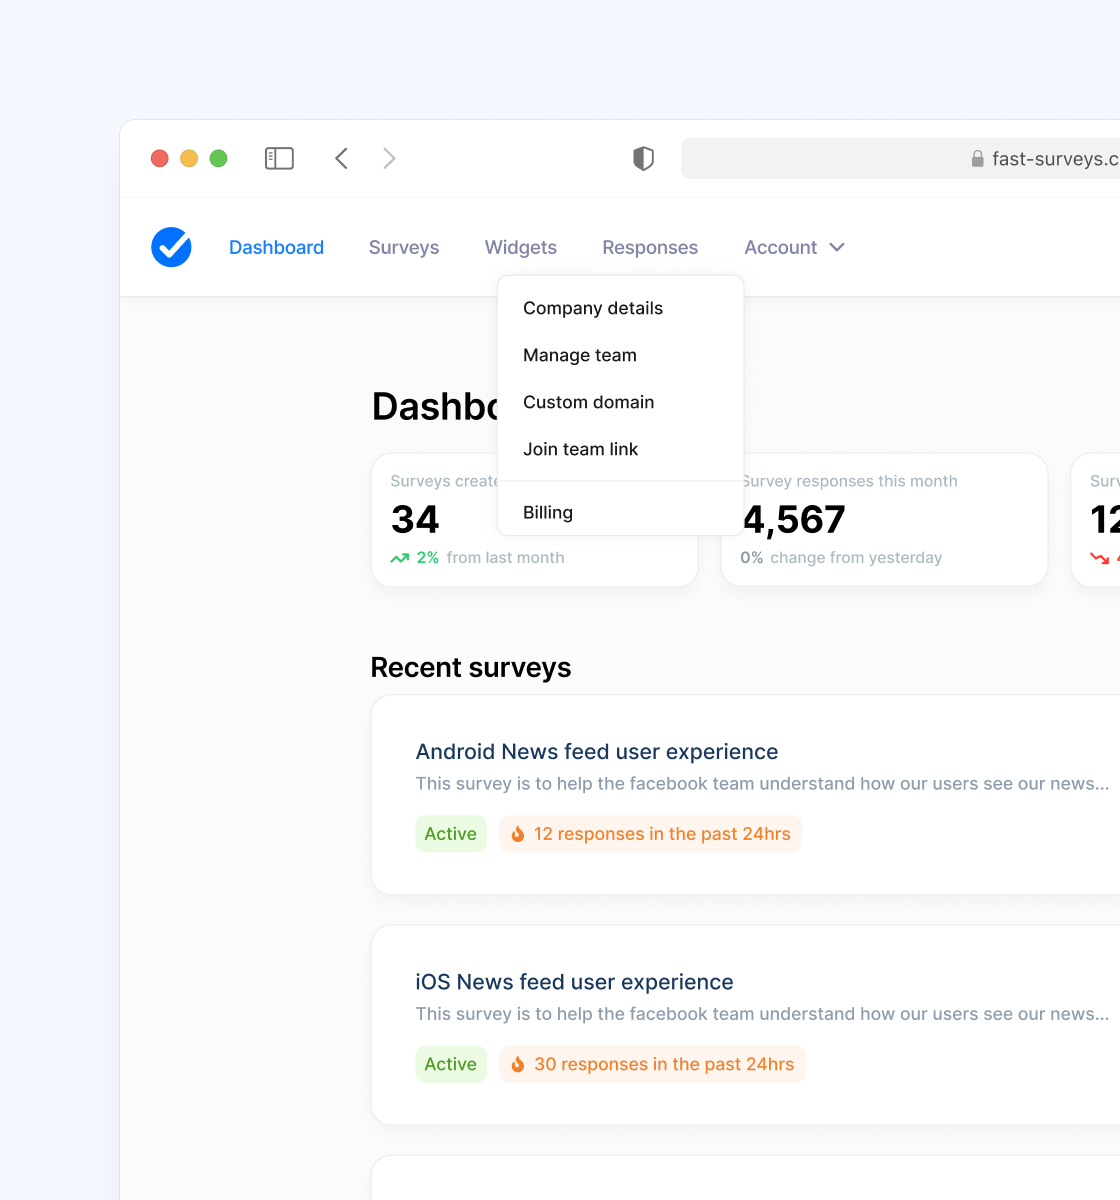The image size is (1120, 1200).
Task: Click the flame icon beside 12 responses
Action: tap(518, 834)
